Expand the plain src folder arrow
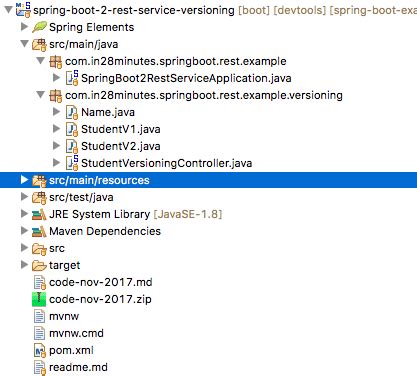This screenshot has width=417, height=376. click(24, 247)
